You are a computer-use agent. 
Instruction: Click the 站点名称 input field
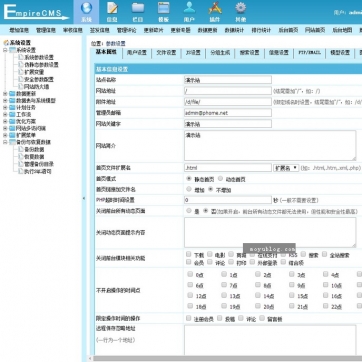coord(228,80)
